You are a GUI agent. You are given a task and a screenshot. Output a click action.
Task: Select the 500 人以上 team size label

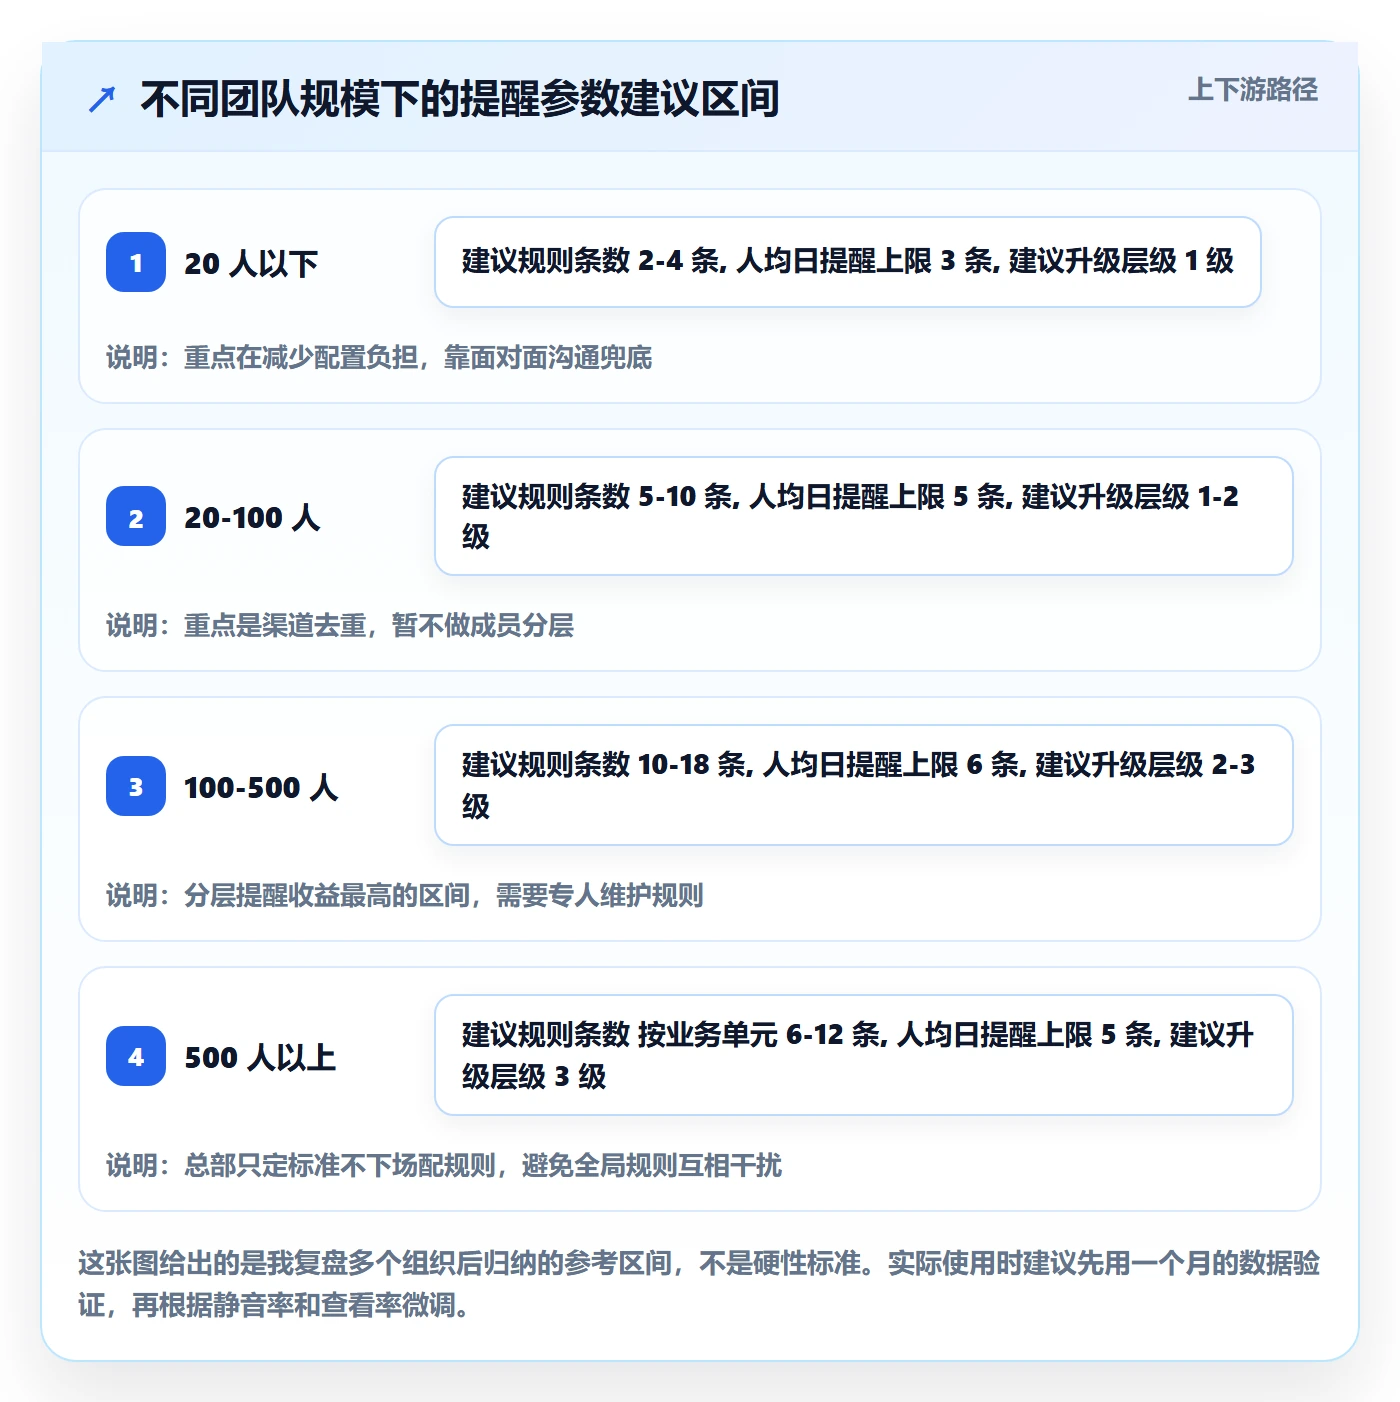point(260,1057)
